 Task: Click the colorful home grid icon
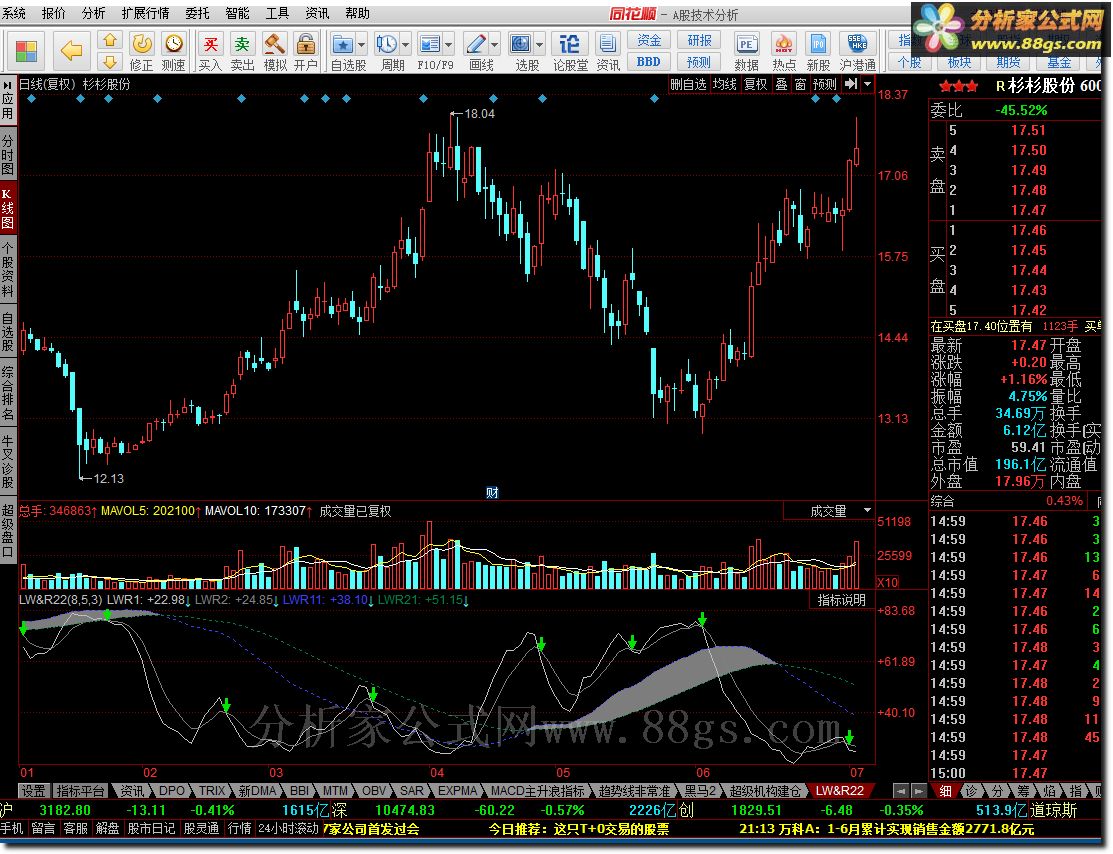(x=26, y=51)
